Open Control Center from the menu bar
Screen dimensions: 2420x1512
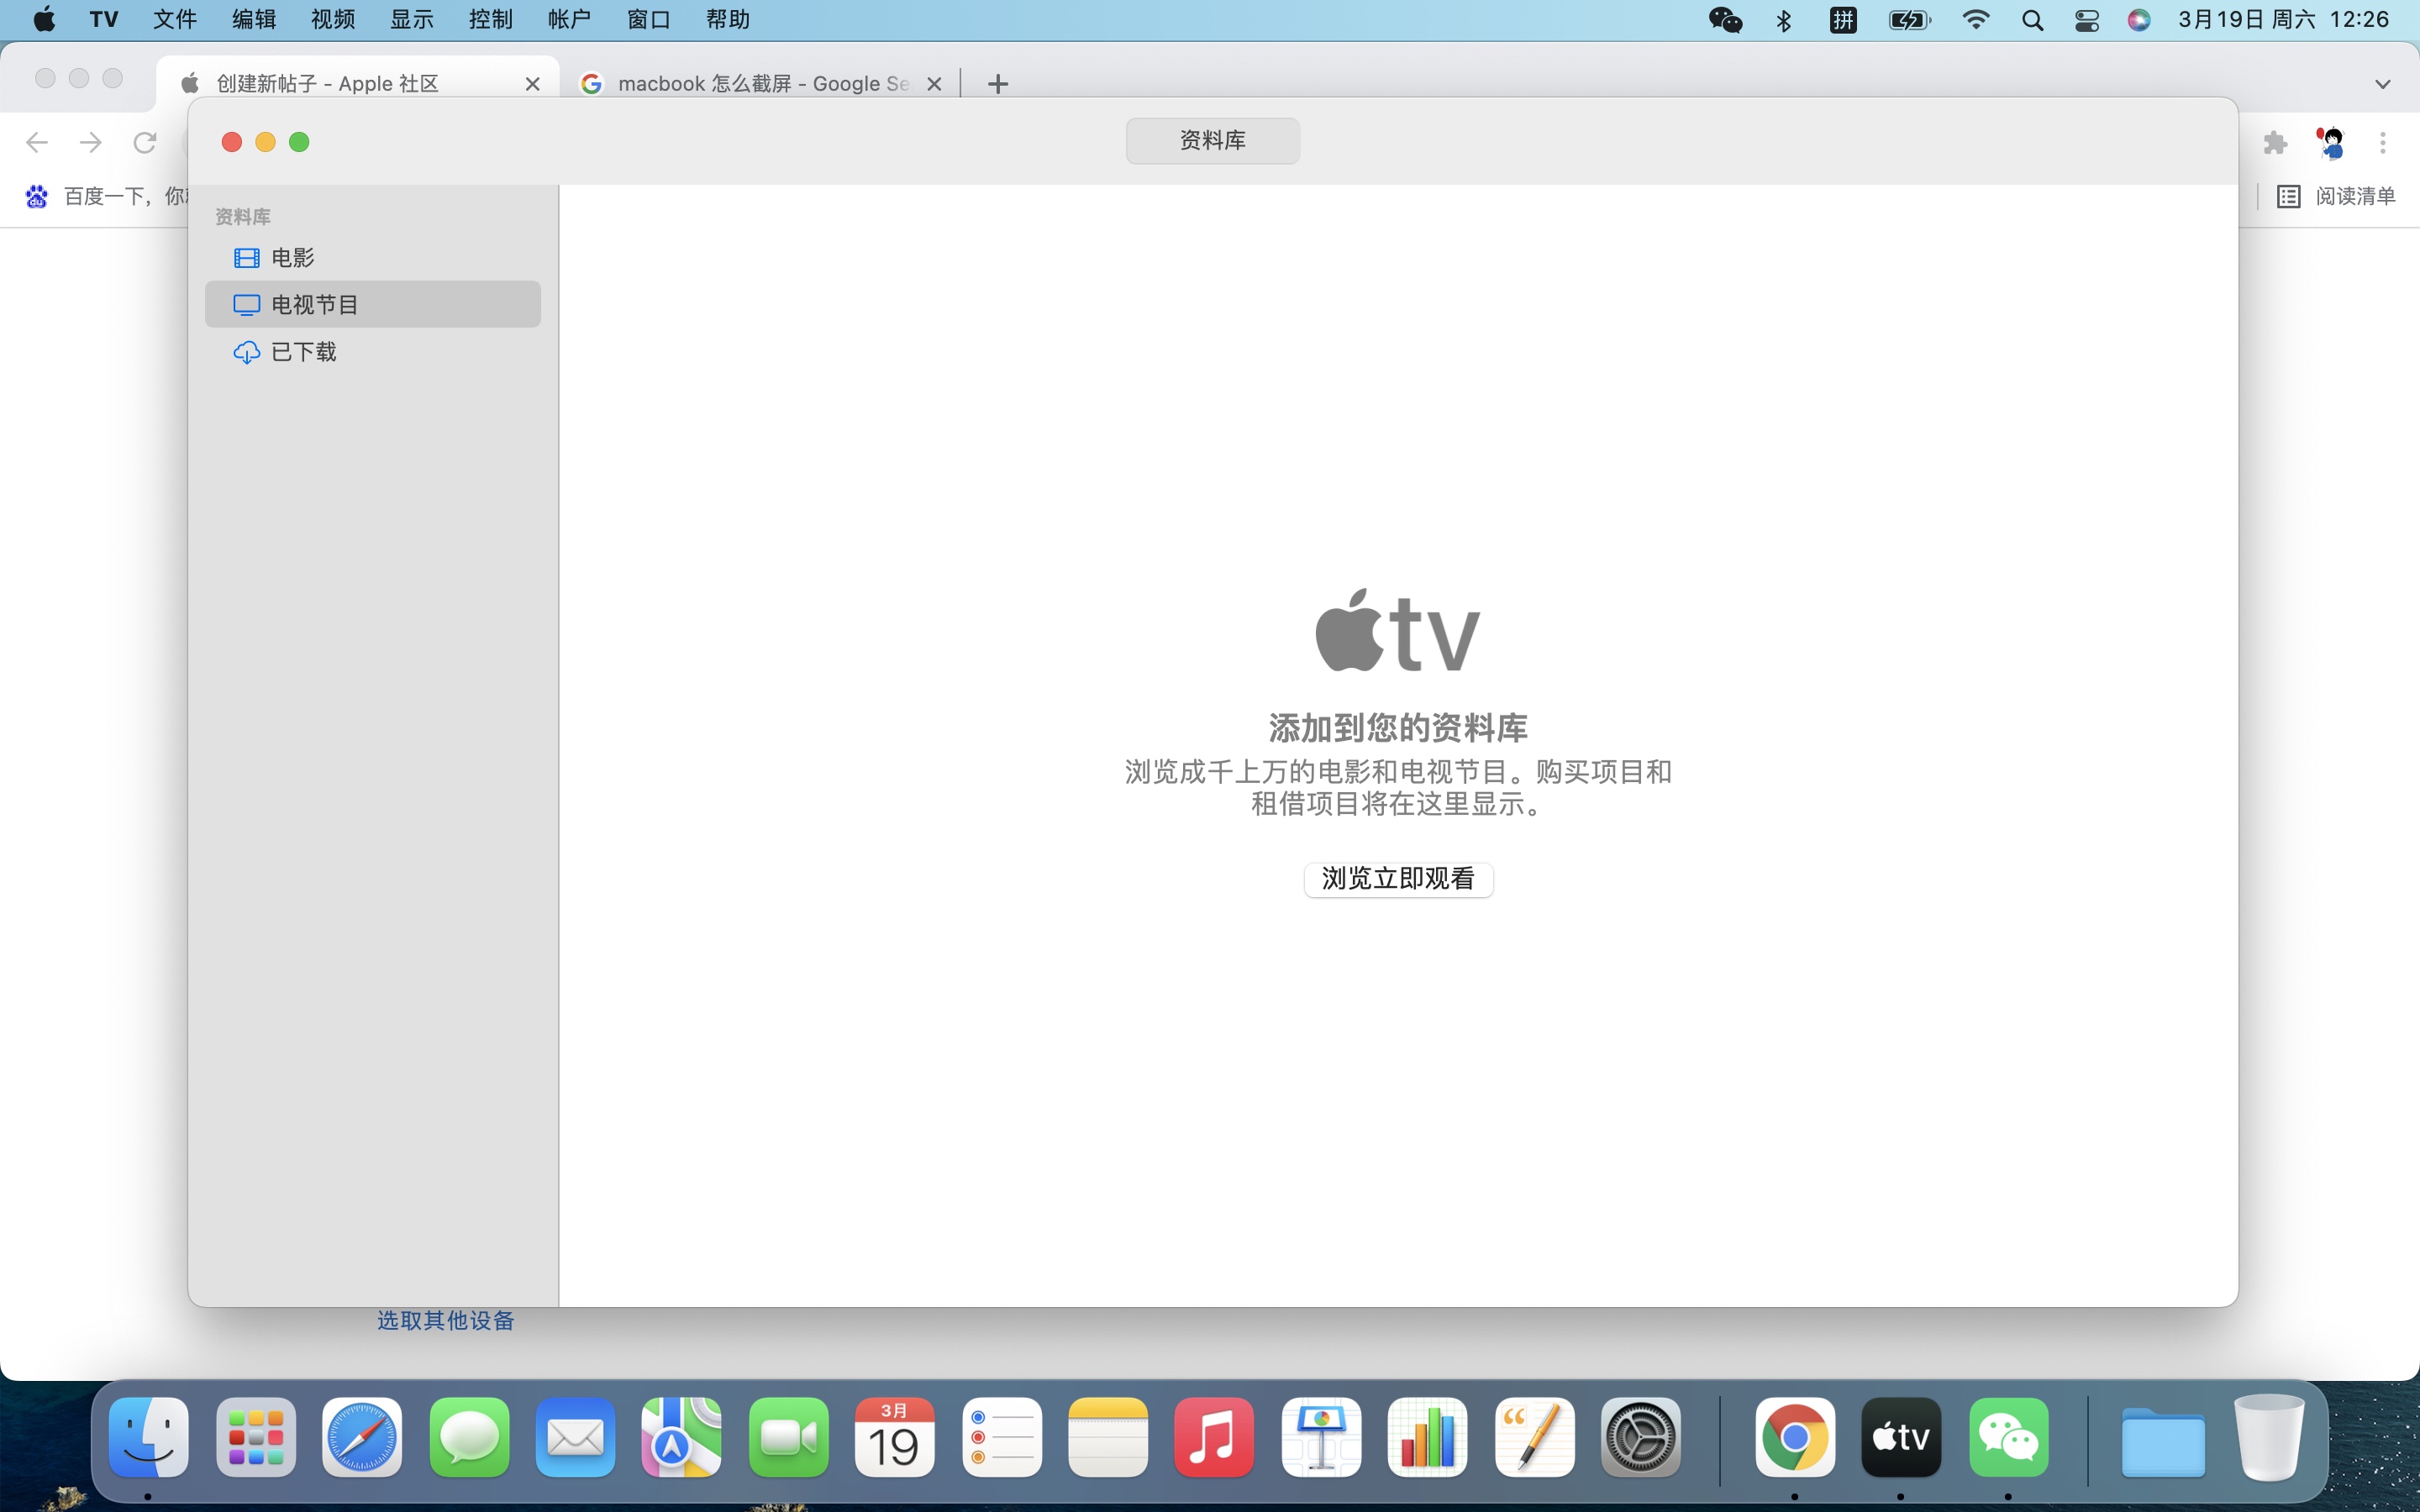pyautogui.click(x=2086, y=20)
